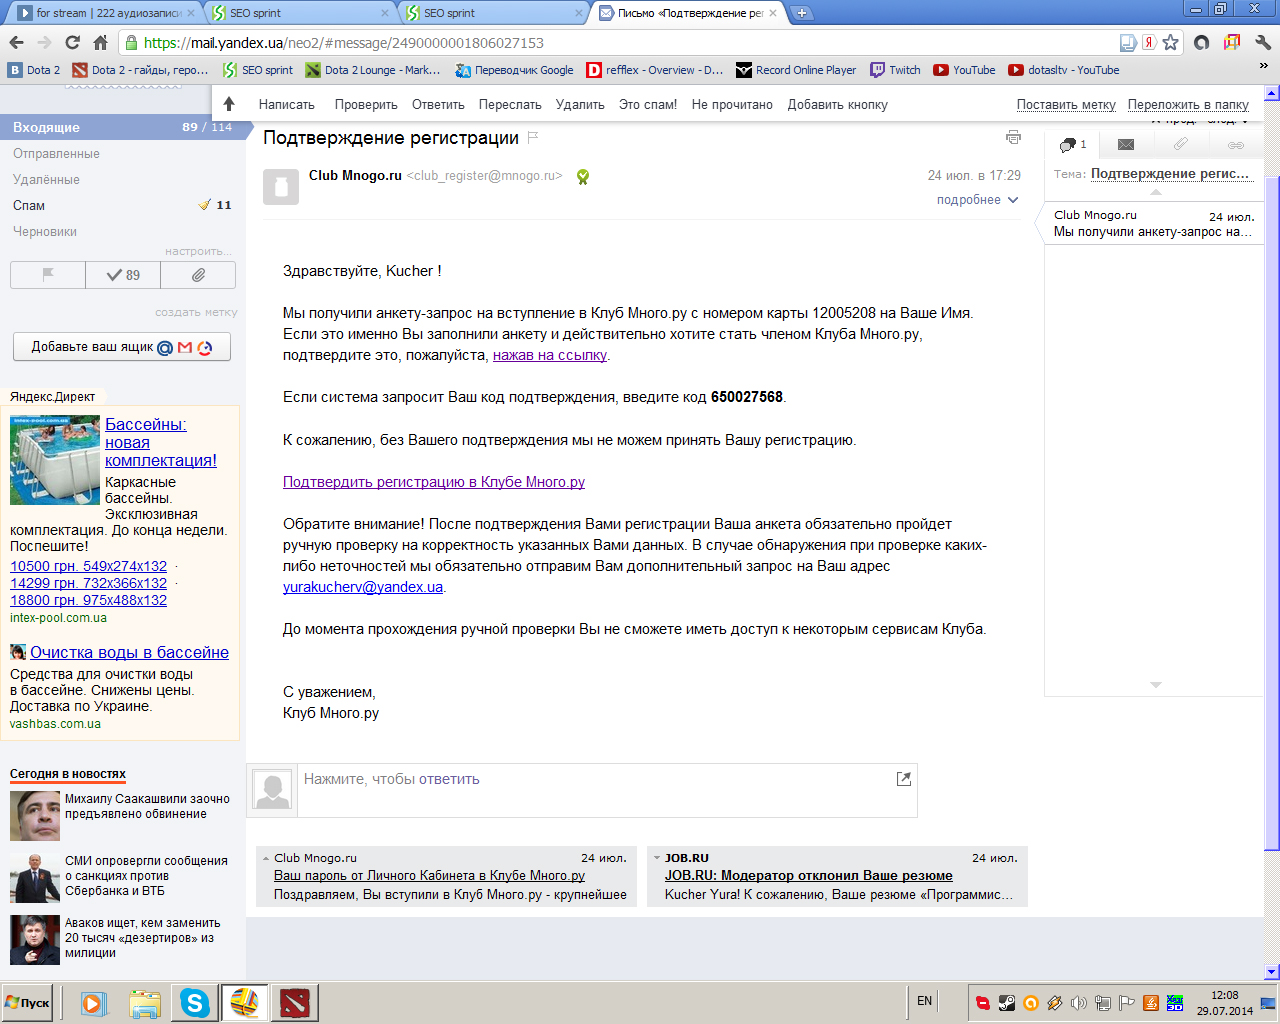This screenshot has width=1280, height=1024.
Task: Open Dota 2 from the taskbar
Action: (295, 1003)
